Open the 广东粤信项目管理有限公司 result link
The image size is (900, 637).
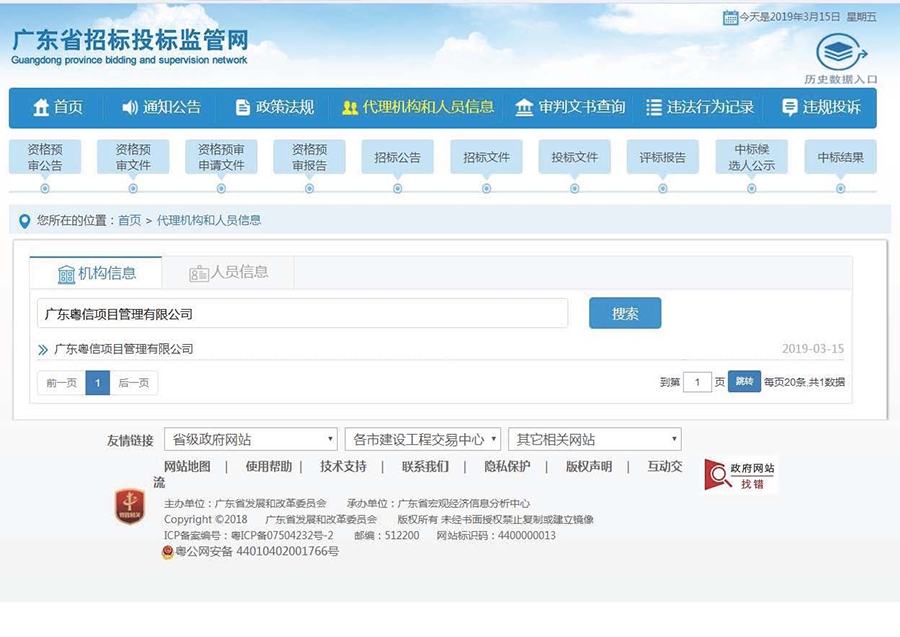pos(123,349)
